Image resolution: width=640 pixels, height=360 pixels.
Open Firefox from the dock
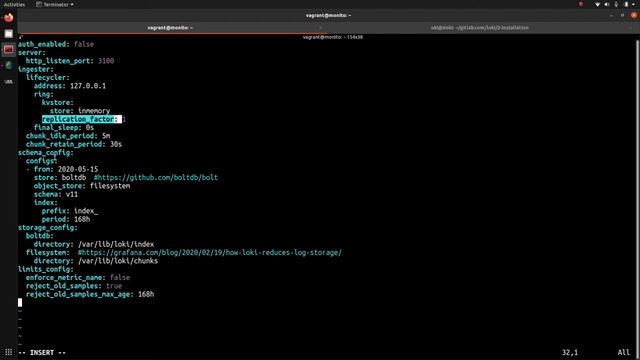point(9,18)
